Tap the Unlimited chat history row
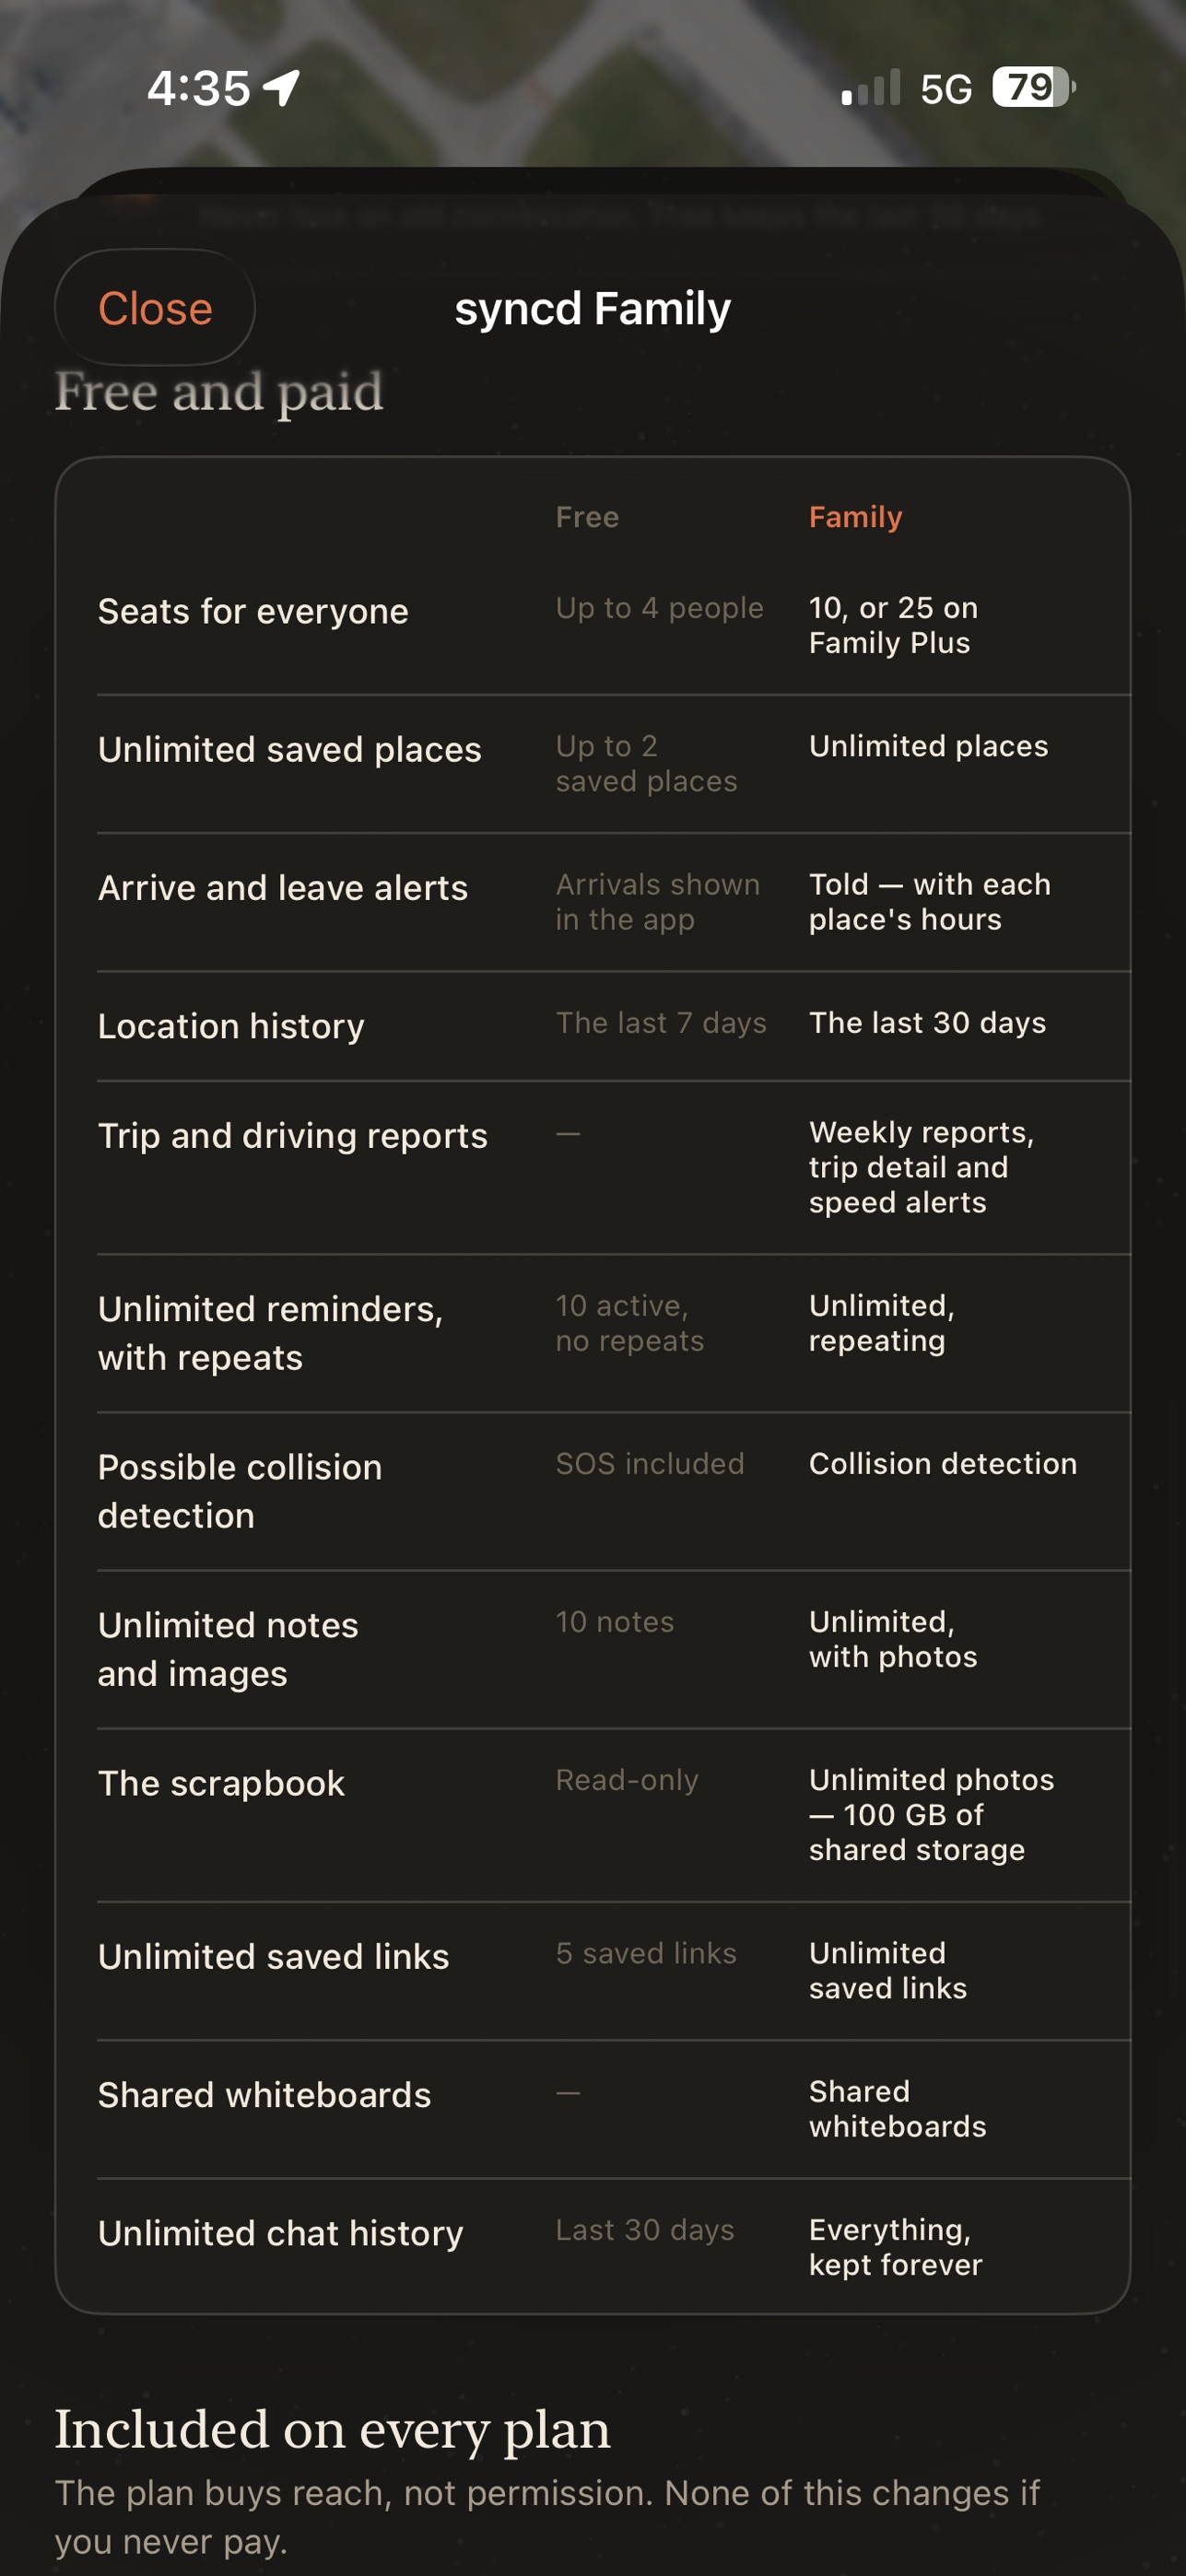Viewport: 1186px width, 2576px height. (593, 2247)
